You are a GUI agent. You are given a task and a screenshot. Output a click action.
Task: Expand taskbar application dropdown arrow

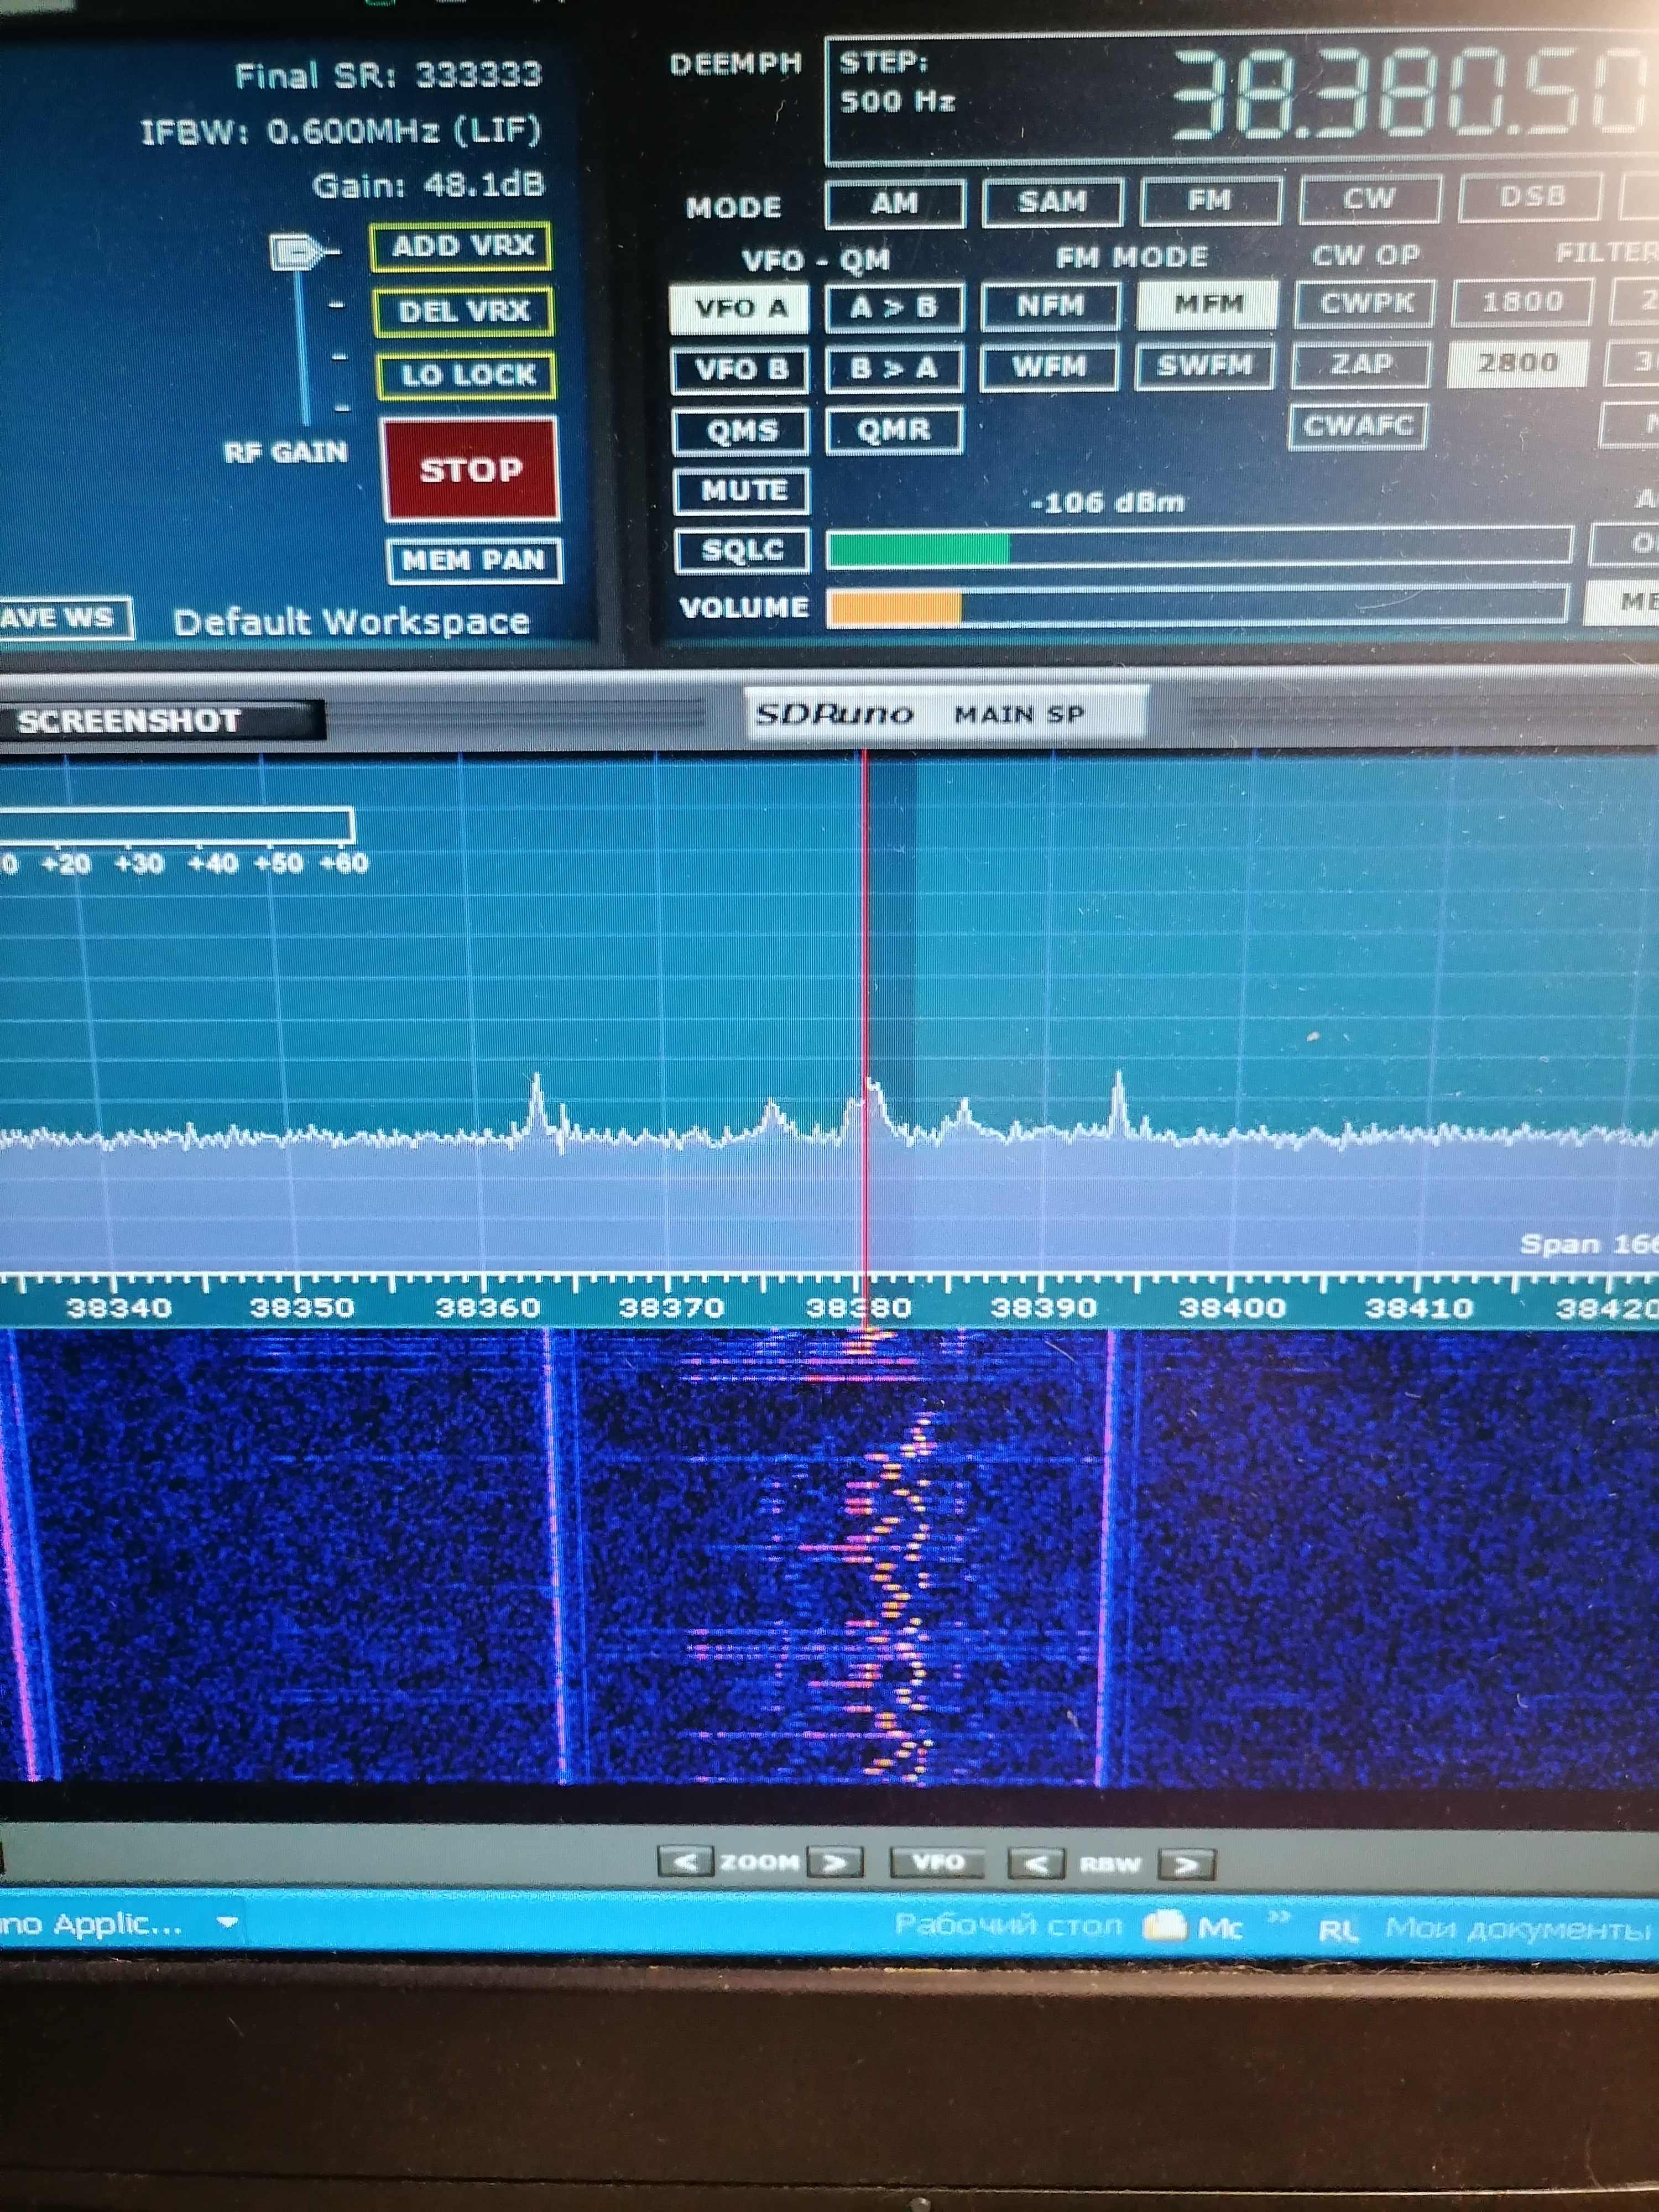pos(228,1923)
